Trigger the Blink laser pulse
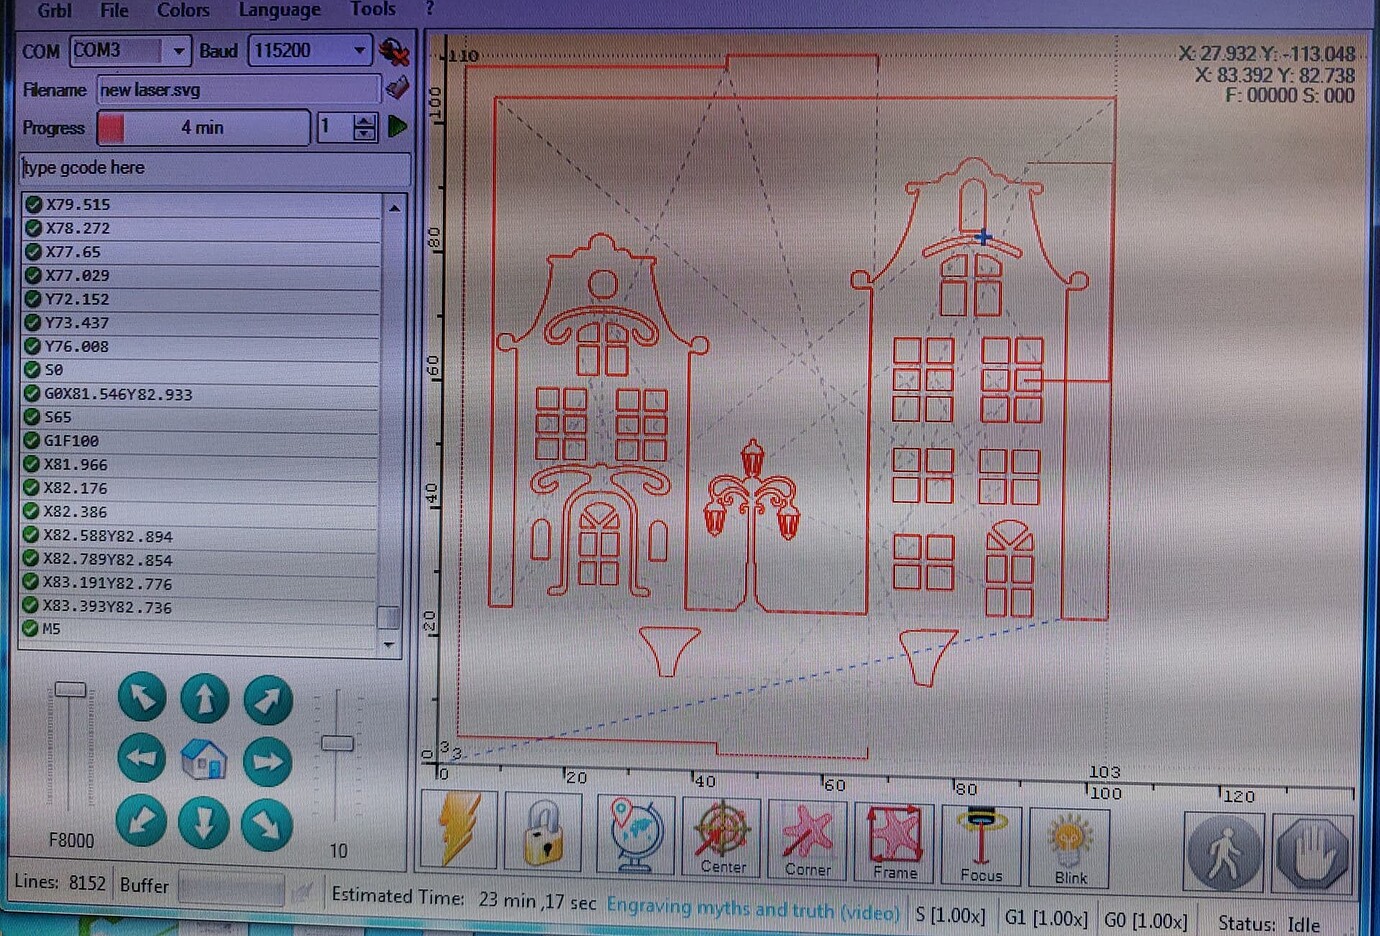The width and height of the screenshot is (1380, 936). pyautogui.click(x=1067, y=838)
